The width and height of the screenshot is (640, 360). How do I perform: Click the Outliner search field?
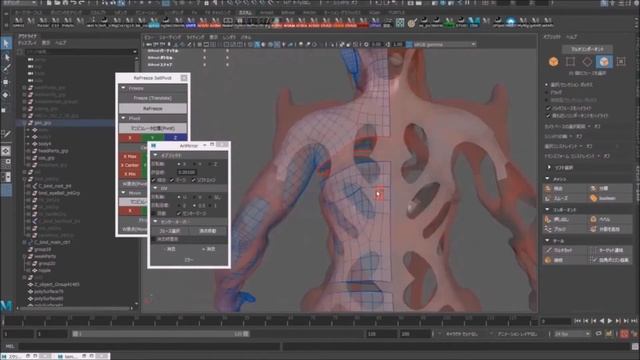click(x=82, y=52)
